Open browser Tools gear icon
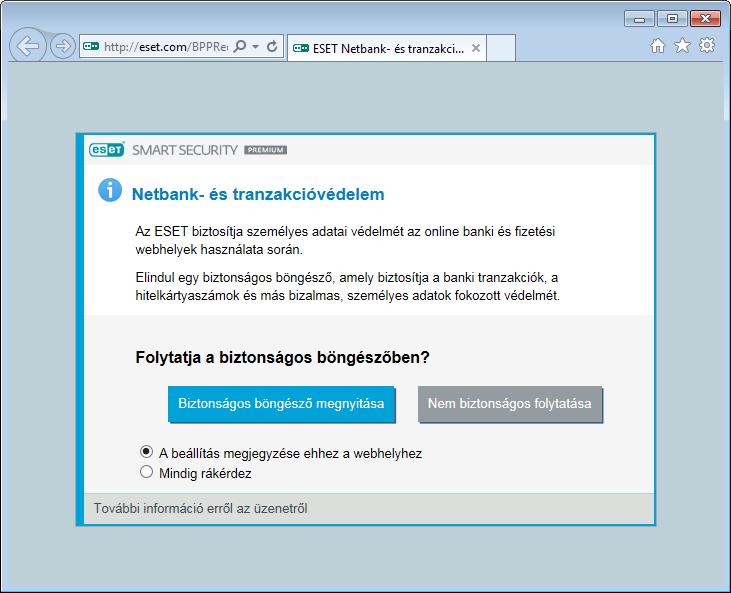Image resolution: width=731 pixels, height=593 pixels. point(707,46)
